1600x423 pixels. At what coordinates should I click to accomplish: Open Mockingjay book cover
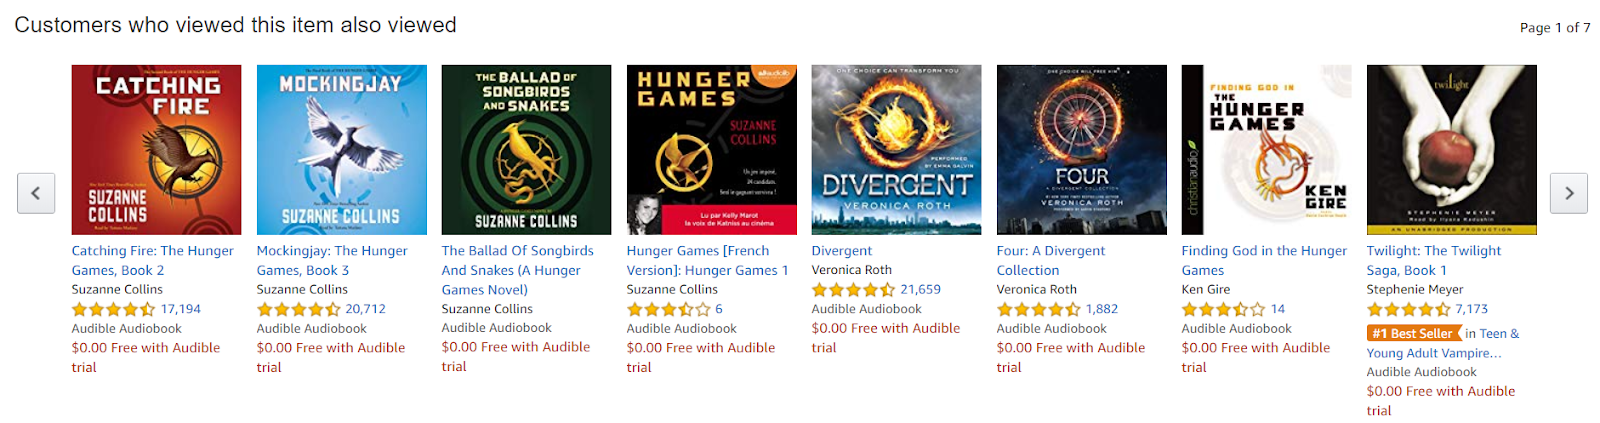tap(342, 150)
